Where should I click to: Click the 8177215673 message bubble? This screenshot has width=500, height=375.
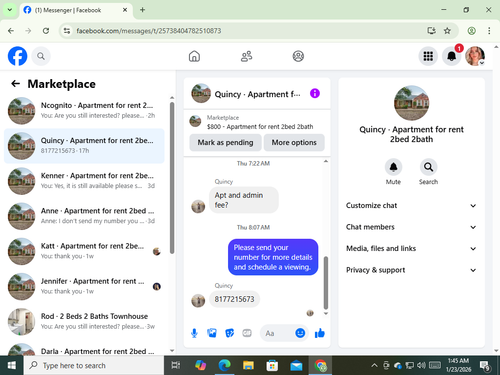click(234, 299)
